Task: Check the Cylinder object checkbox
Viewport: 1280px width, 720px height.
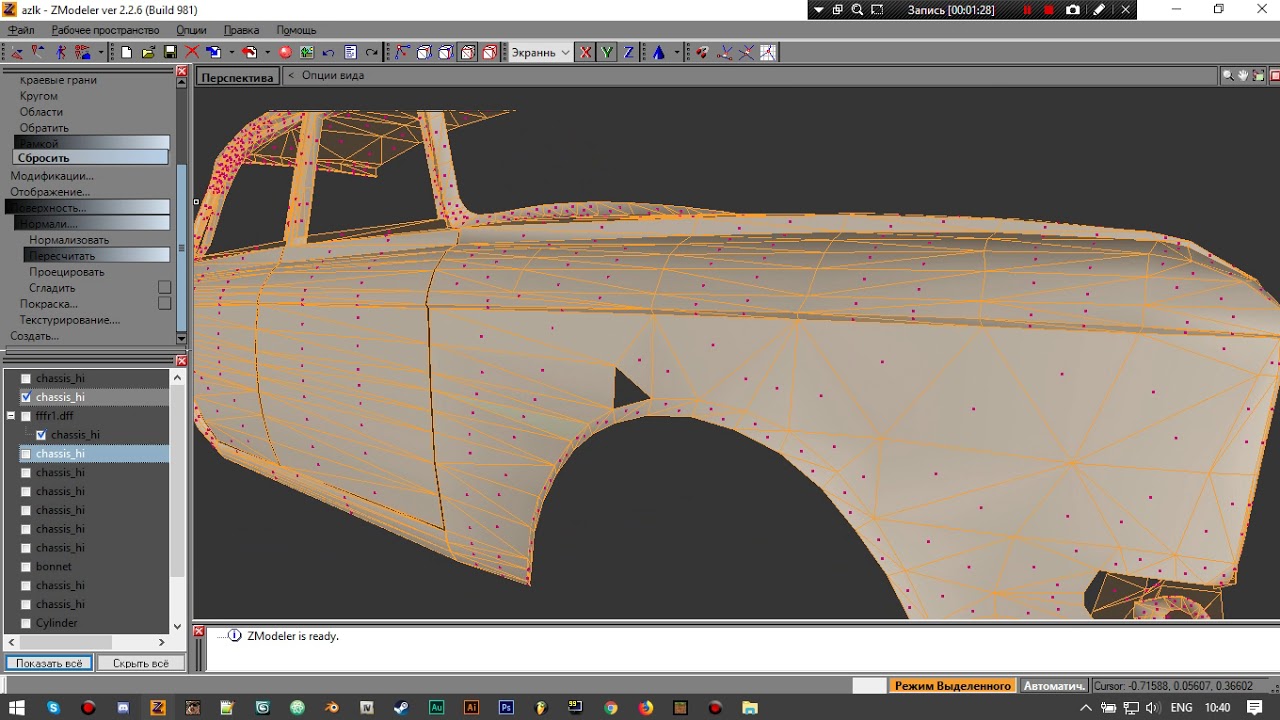Action: point(26,623)
